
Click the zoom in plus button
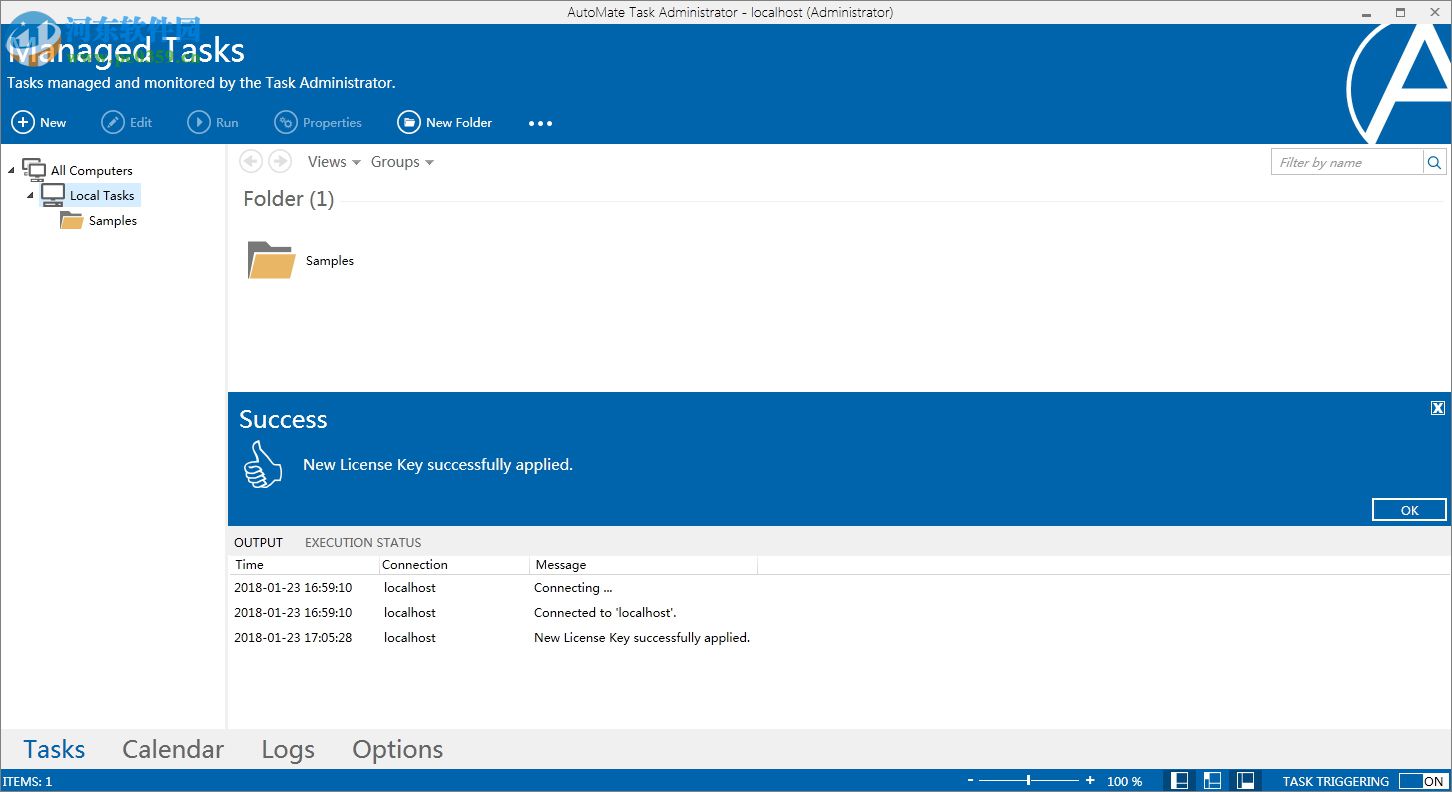(1090, 781)
